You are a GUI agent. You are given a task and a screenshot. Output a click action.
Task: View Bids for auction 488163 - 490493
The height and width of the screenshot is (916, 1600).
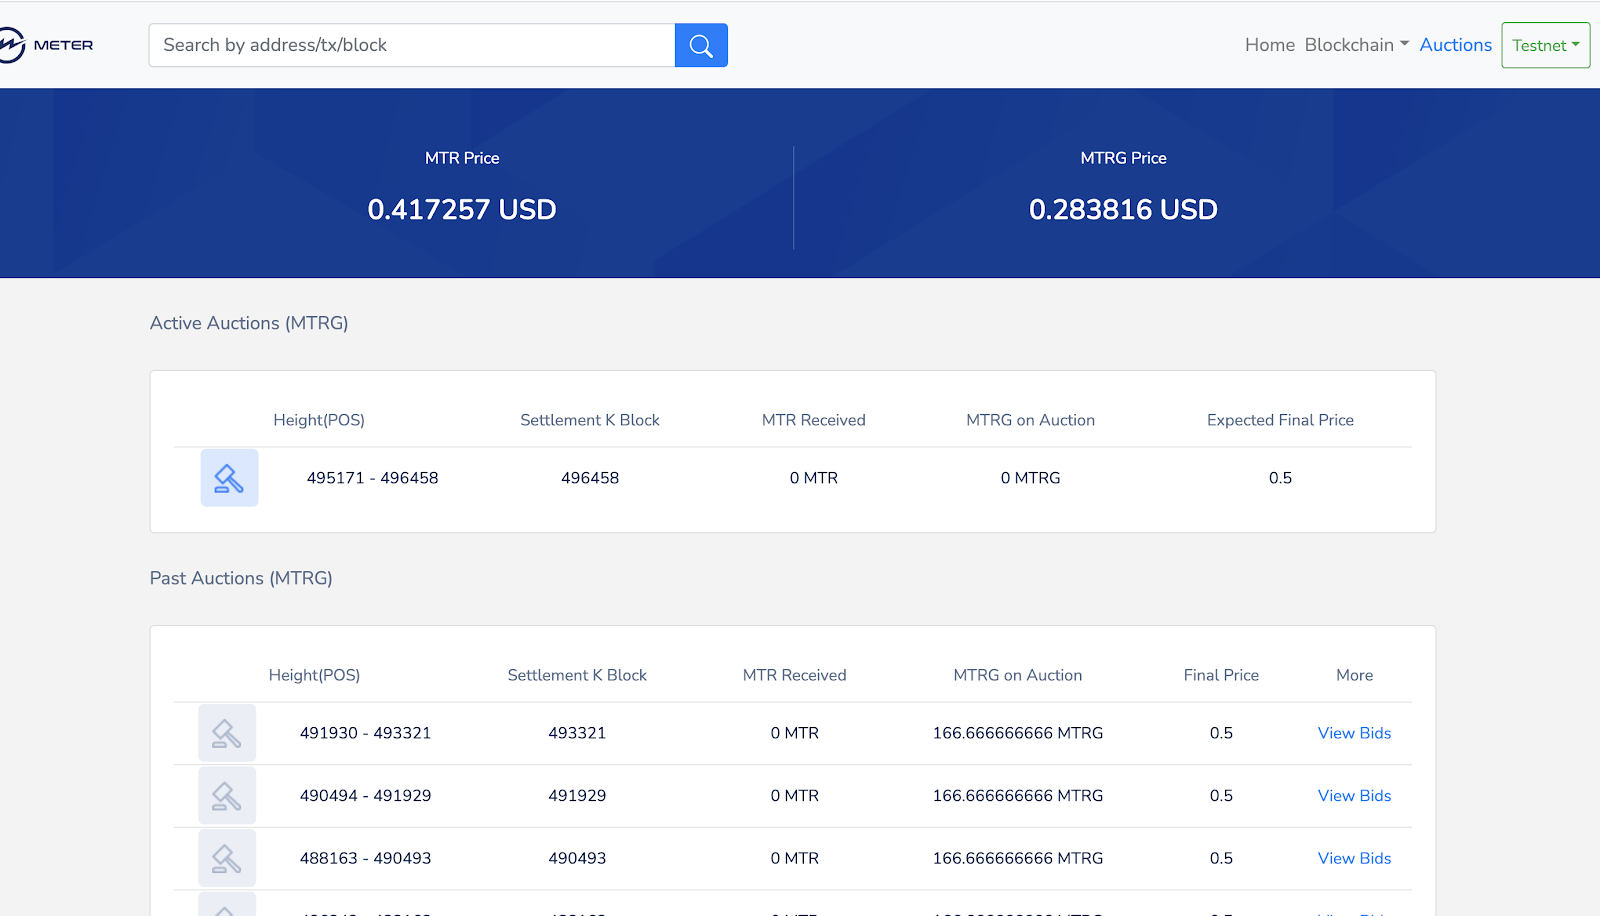[x=1354, y=858]
